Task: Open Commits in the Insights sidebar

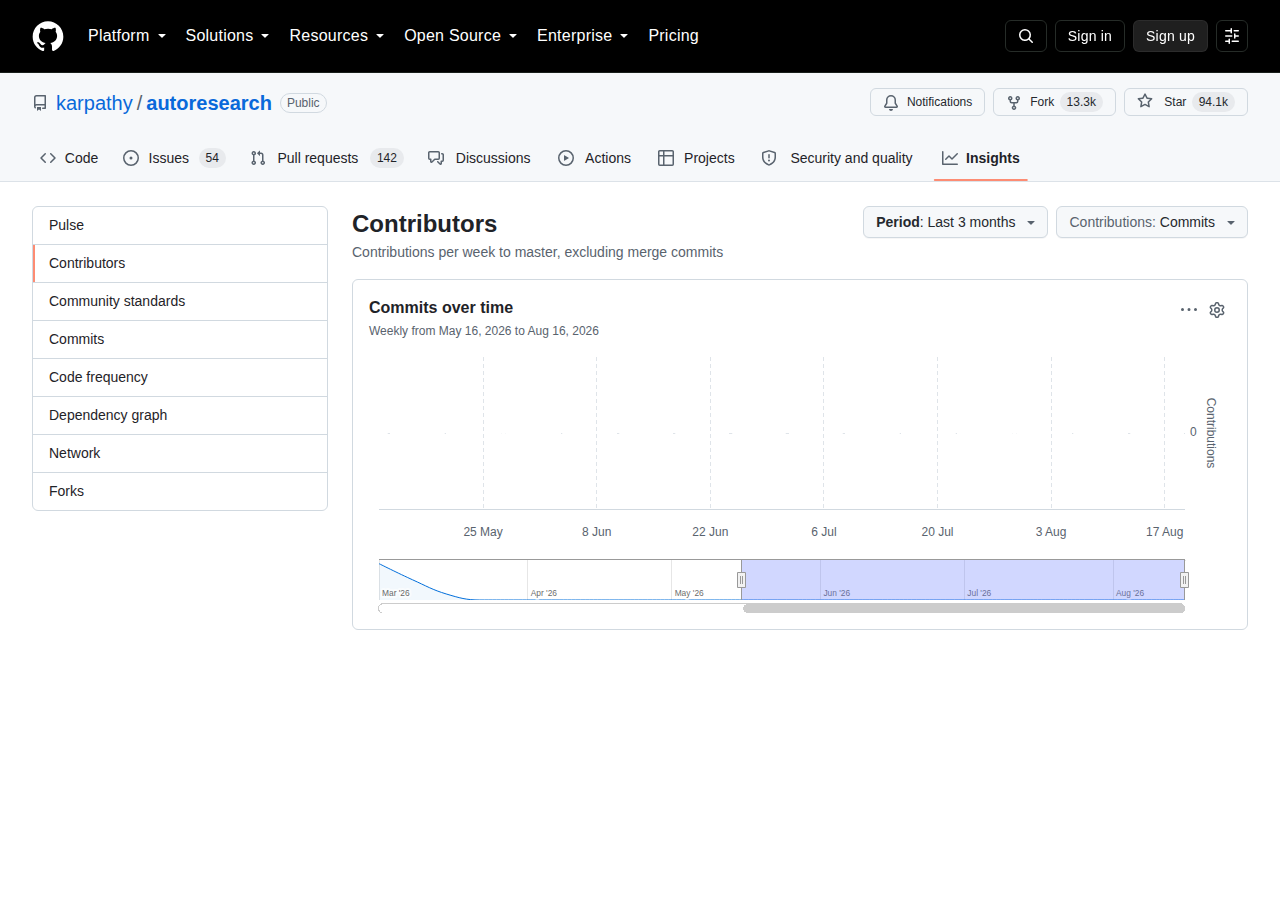Action: pos(180,340)
